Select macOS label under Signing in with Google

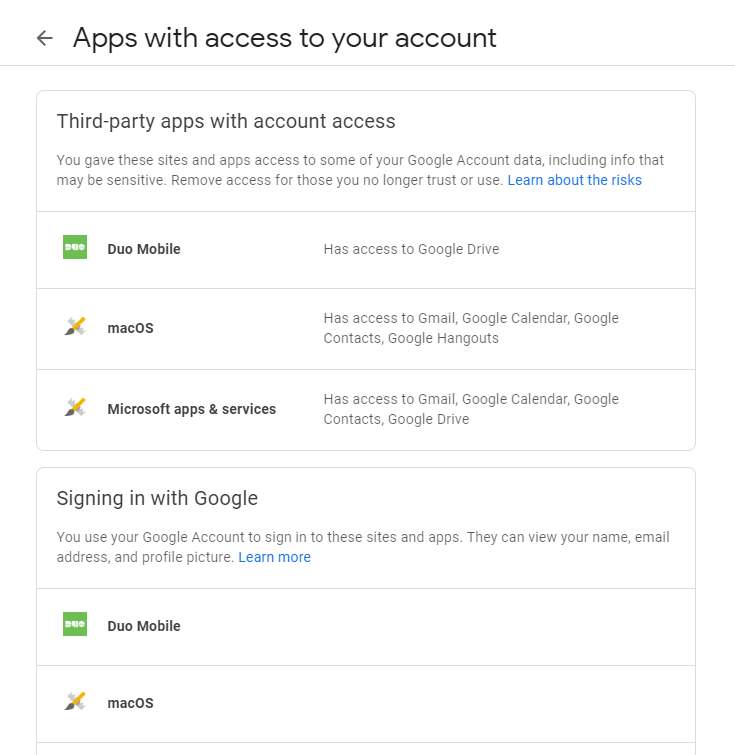click(131, 703)
